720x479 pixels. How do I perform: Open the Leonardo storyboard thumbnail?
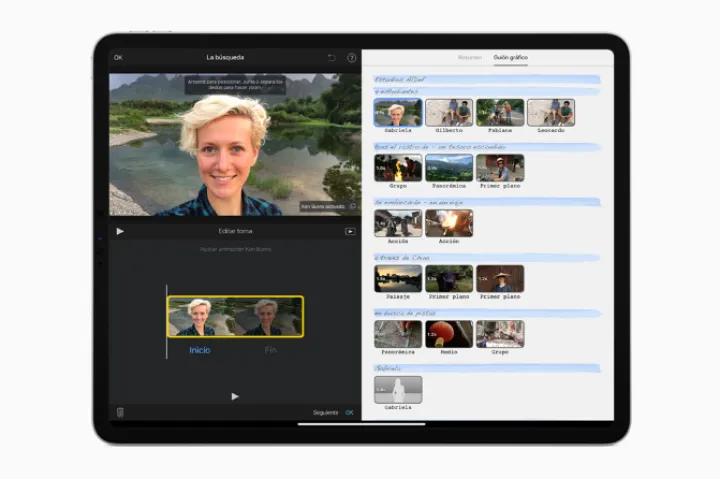(551, 112)
